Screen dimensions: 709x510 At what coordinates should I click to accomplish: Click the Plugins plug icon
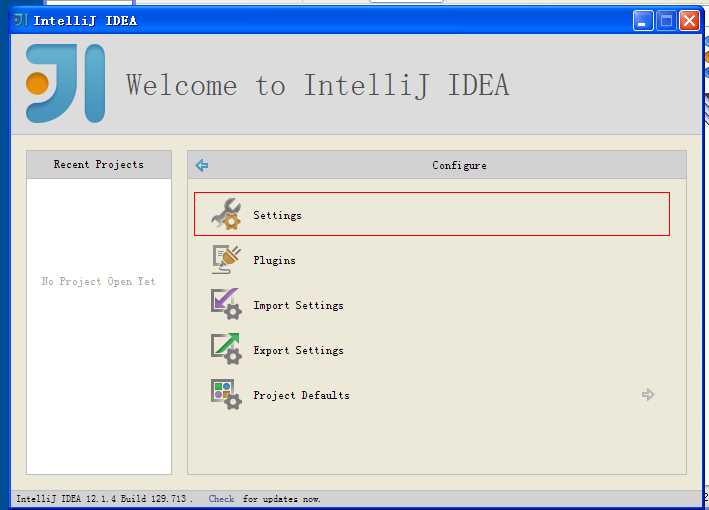point(226,259)
